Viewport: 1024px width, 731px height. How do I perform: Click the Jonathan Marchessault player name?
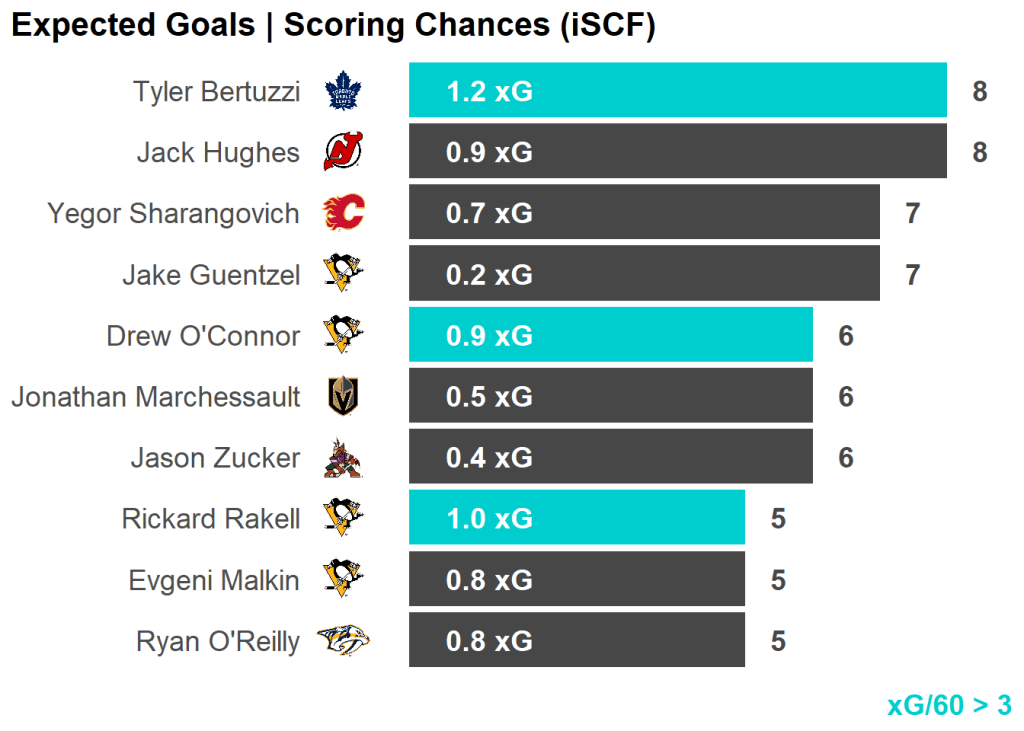(155, 397)
